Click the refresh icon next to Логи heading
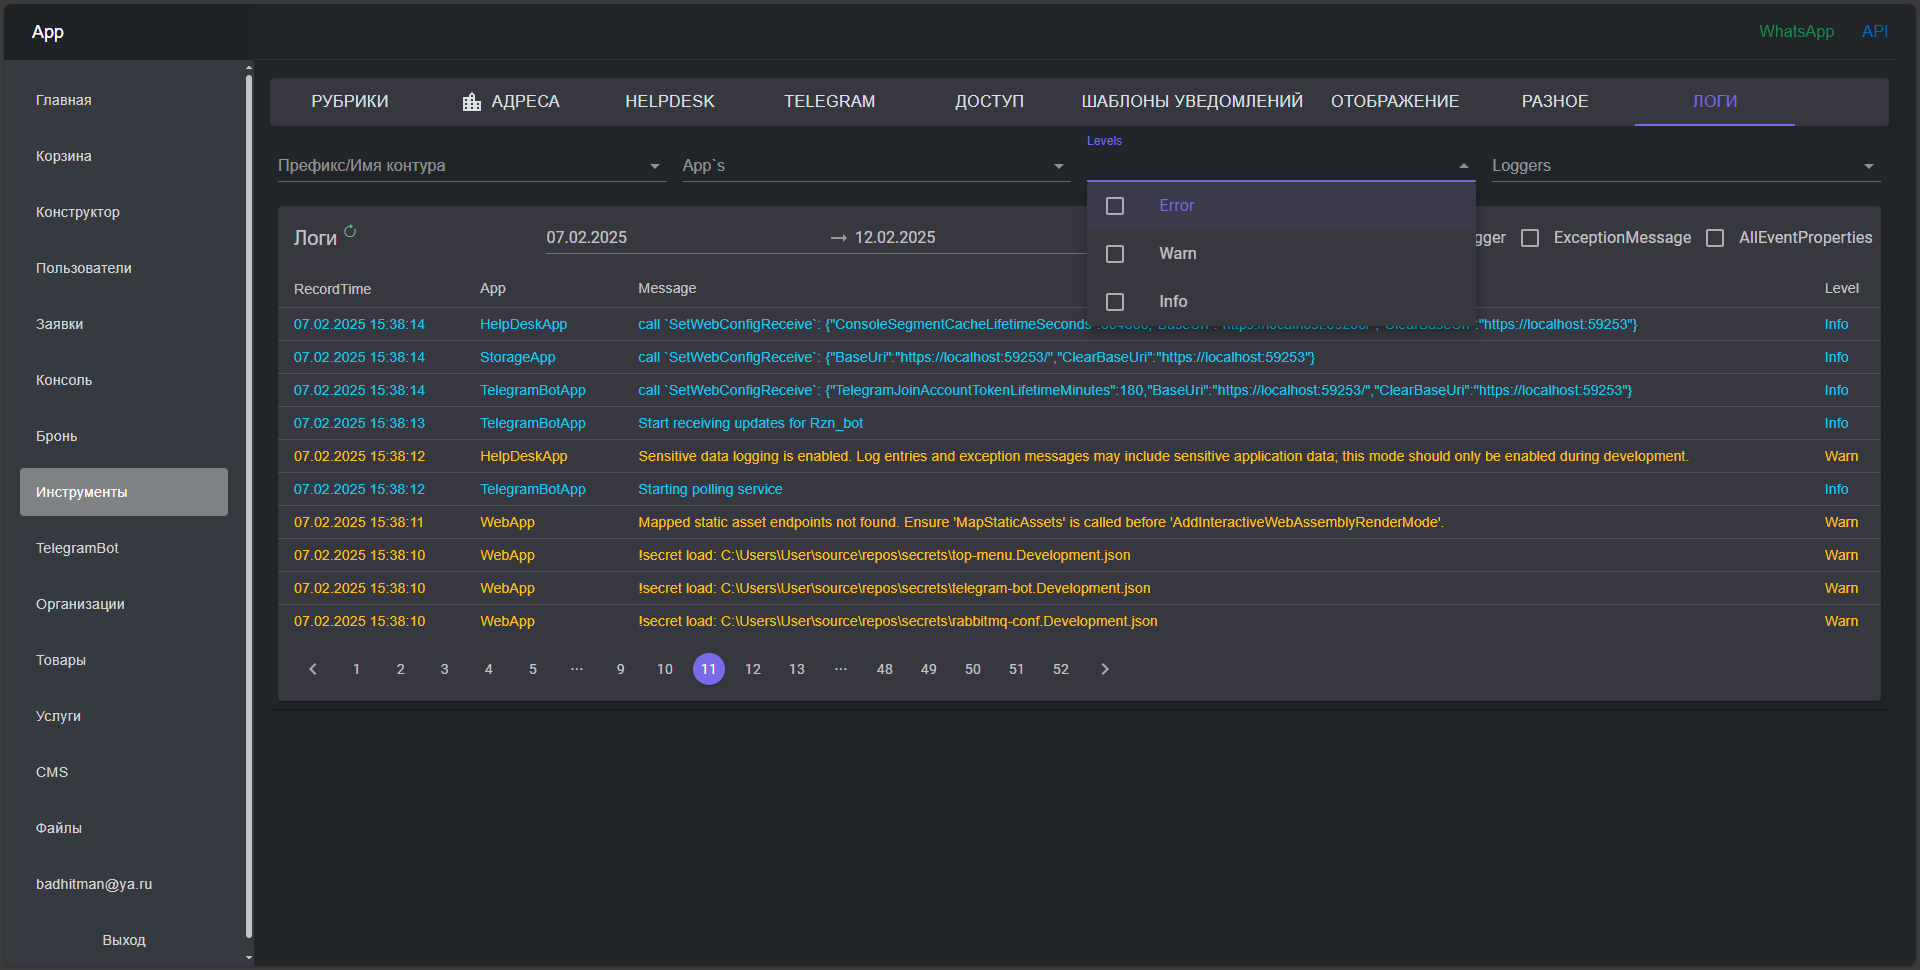 tap(350, 231)
